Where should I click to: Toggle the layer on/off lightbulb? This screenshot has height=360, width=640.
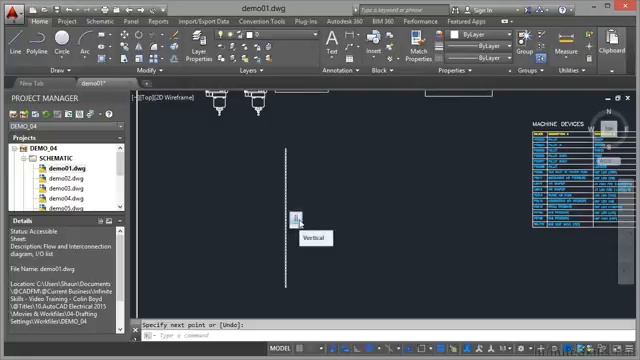(x=221, y=35)
